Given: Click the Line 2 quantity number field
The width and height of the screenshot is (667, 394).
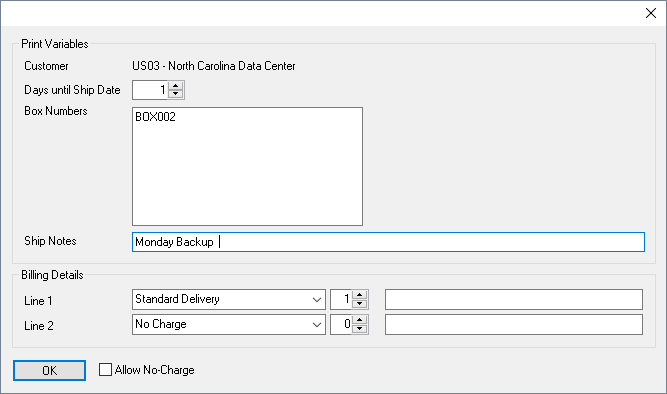Looking at the screenshot, I should (341, 325).
